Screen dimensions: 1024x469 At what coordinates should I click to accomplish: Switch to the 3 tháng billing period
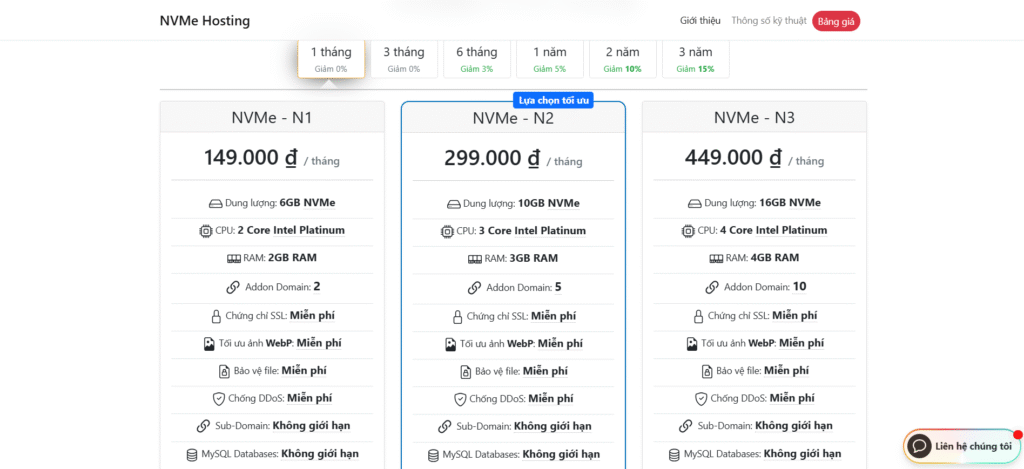click(x=403, y=59)
